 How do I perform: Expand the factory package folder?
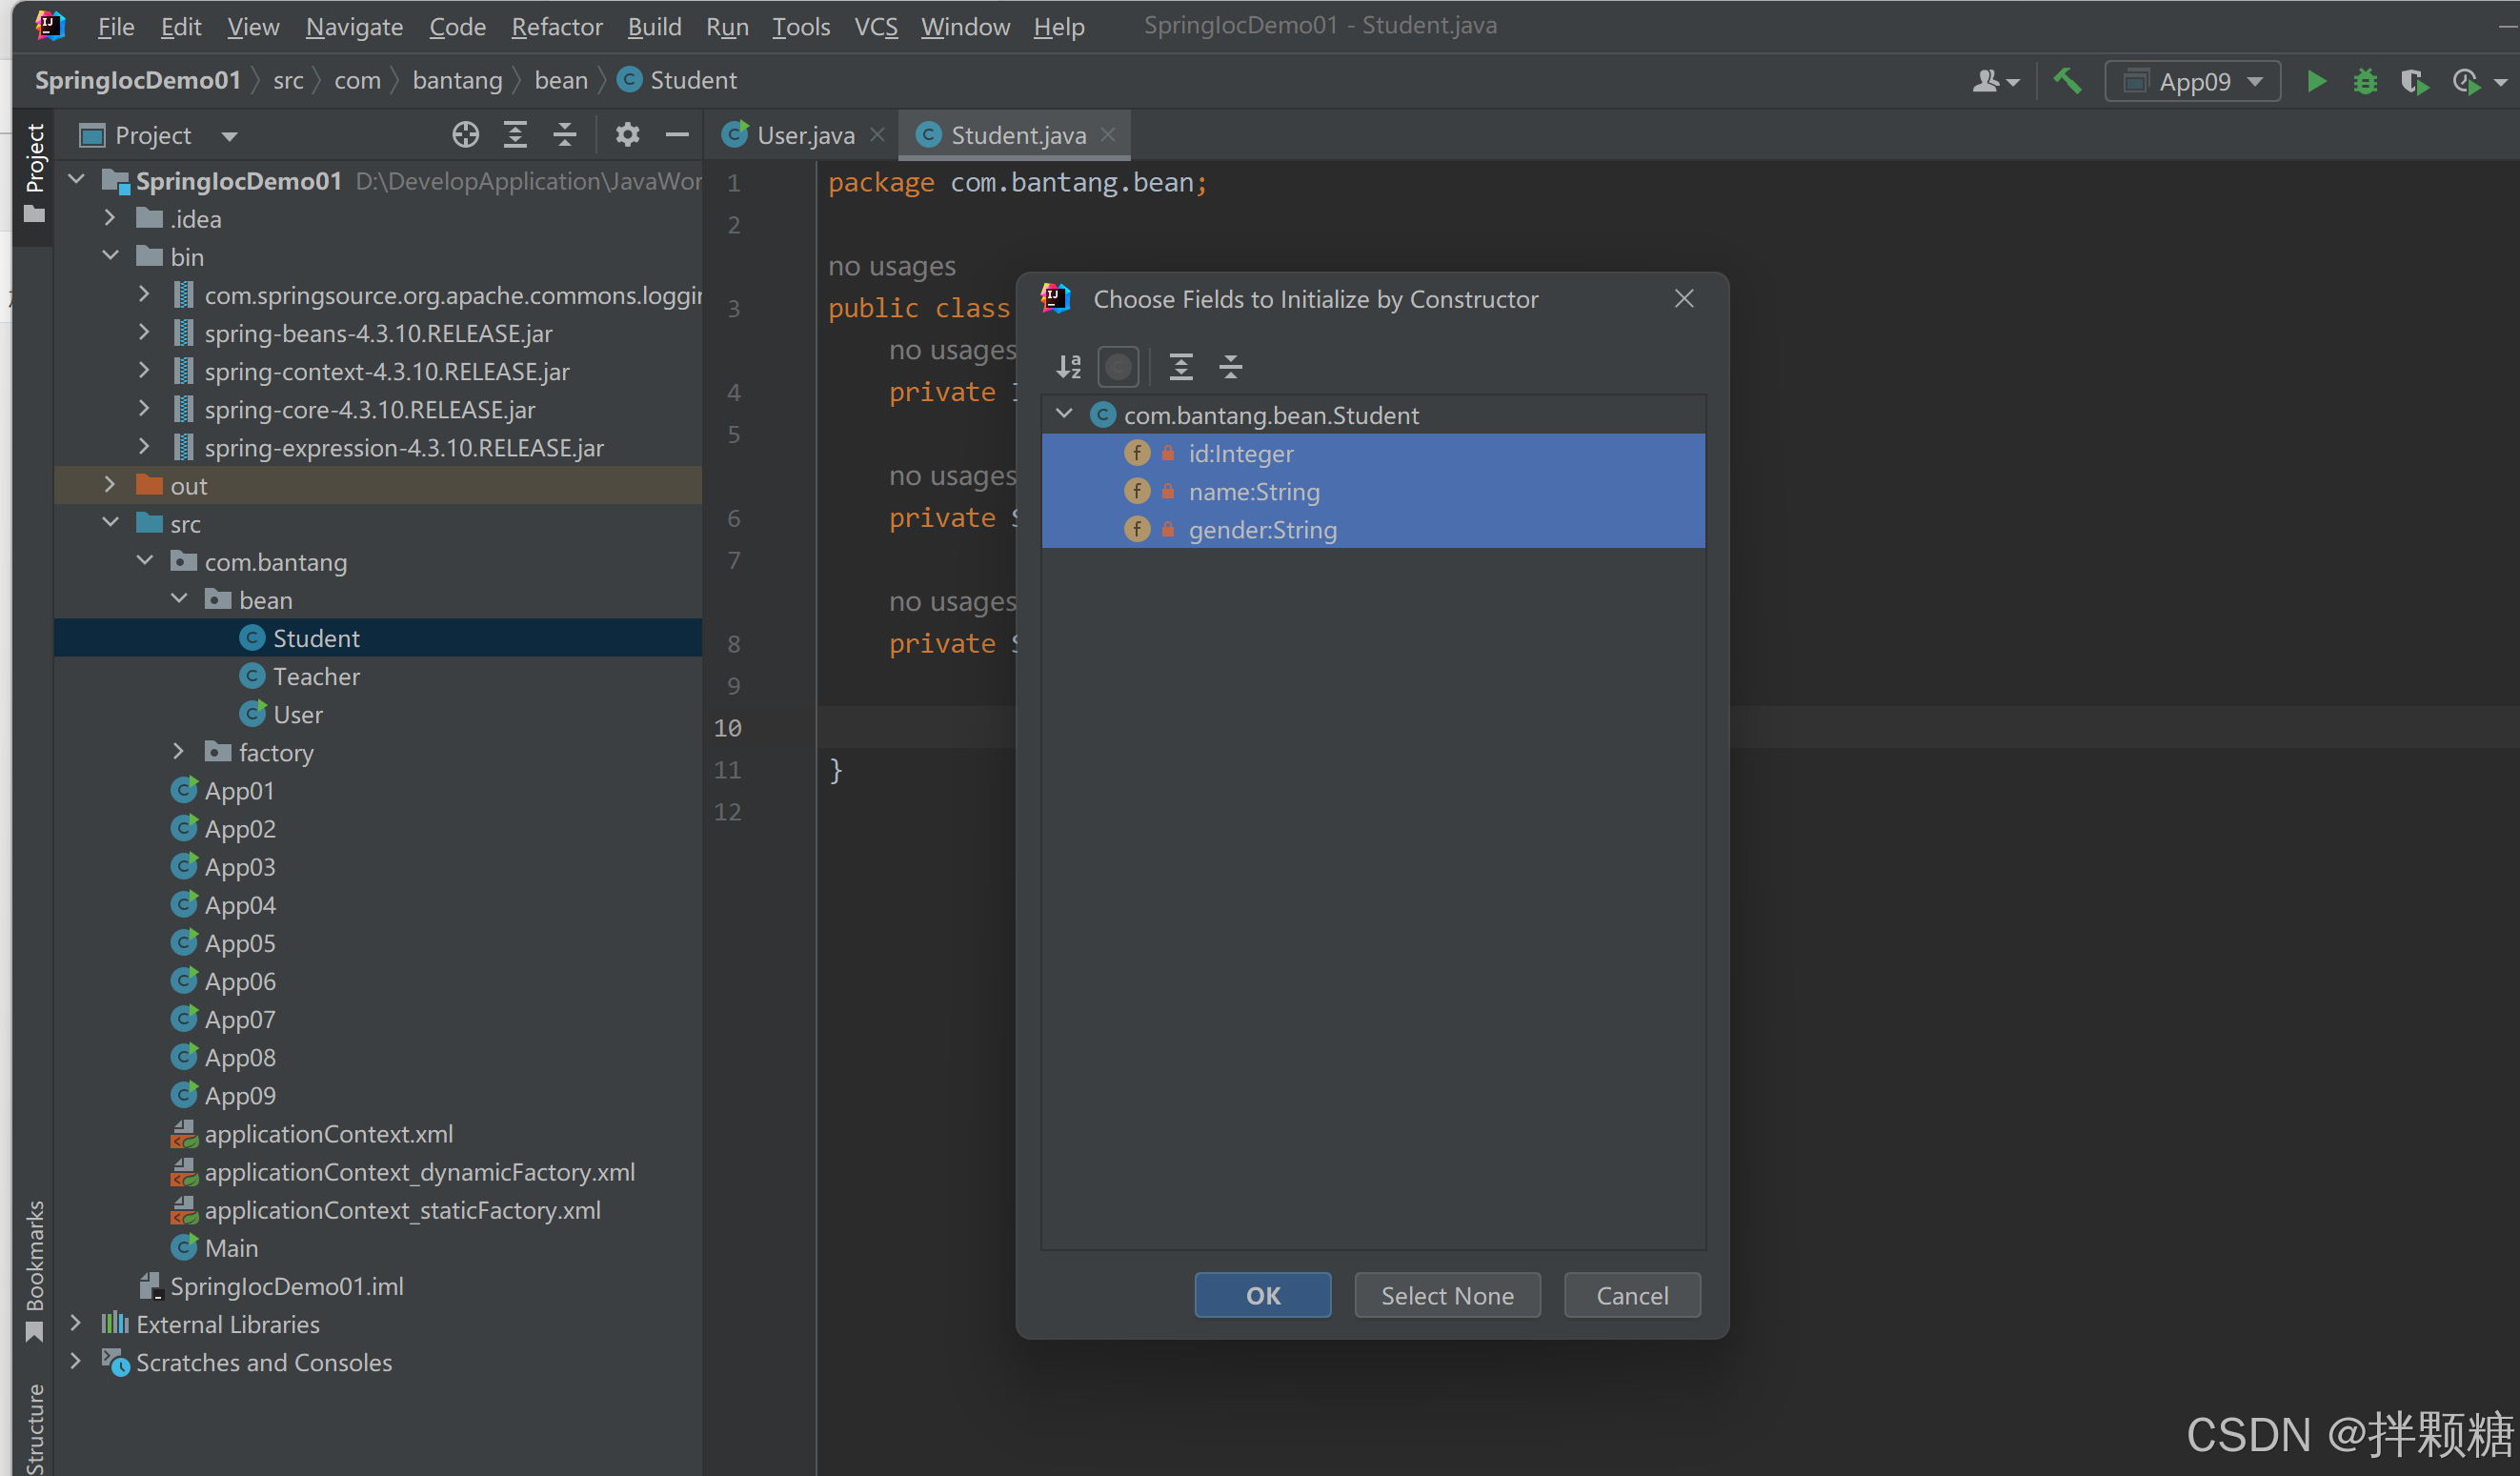[x=179, y=752]
